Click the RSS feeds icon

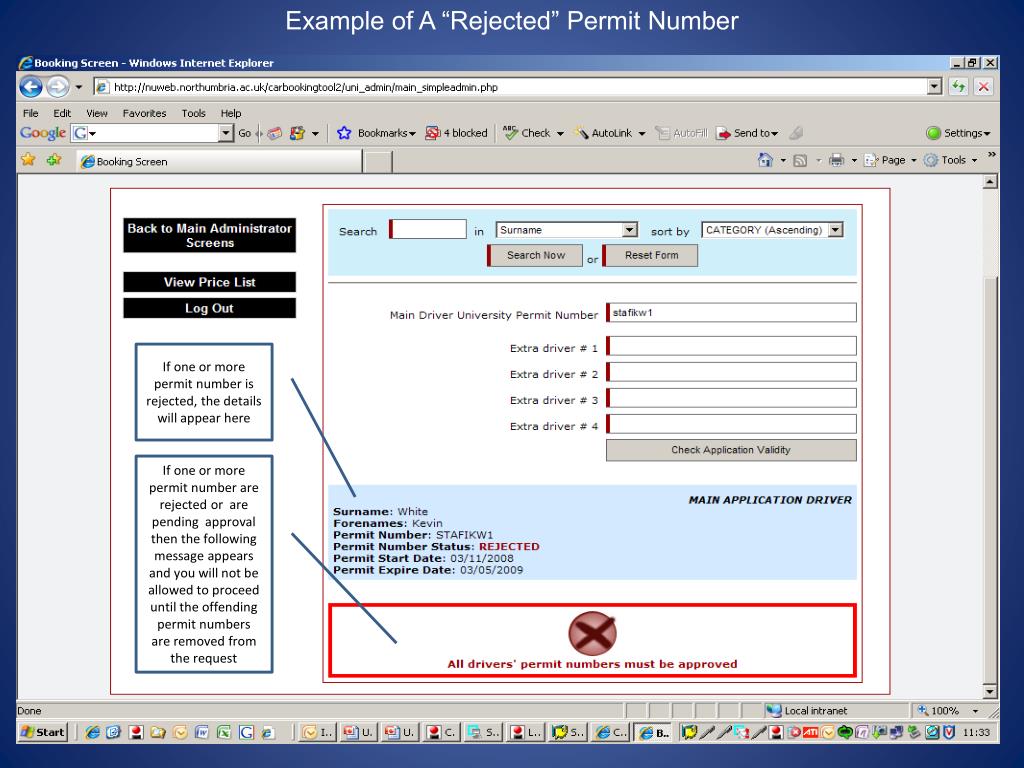[800, 160]
